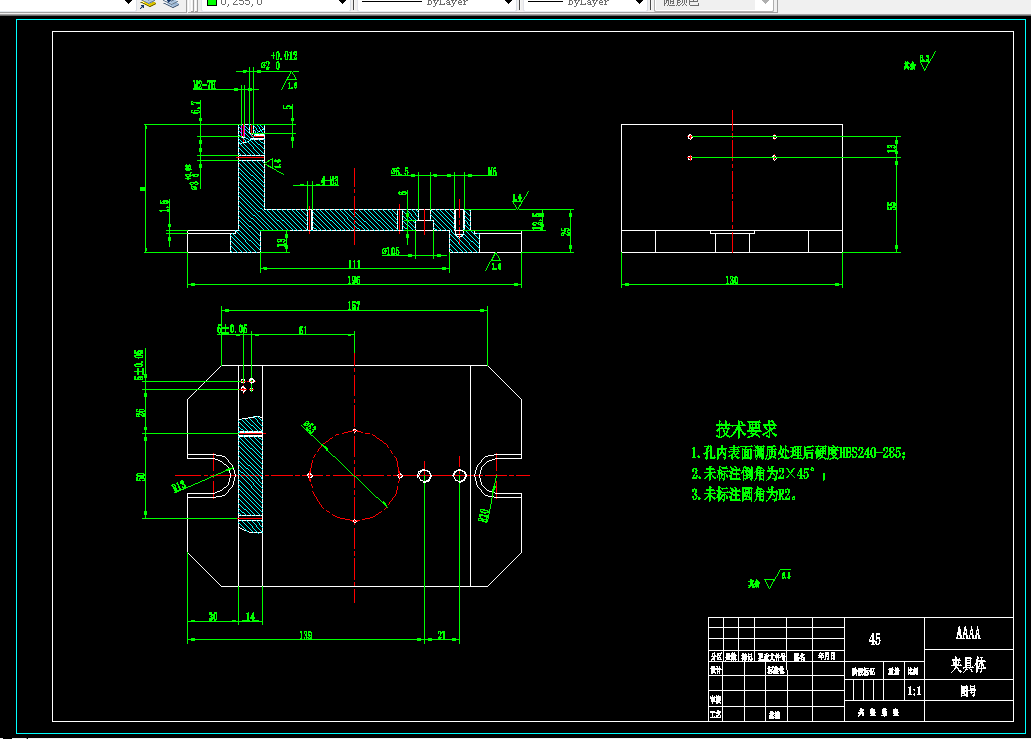Select material 45 in title block

875,639
